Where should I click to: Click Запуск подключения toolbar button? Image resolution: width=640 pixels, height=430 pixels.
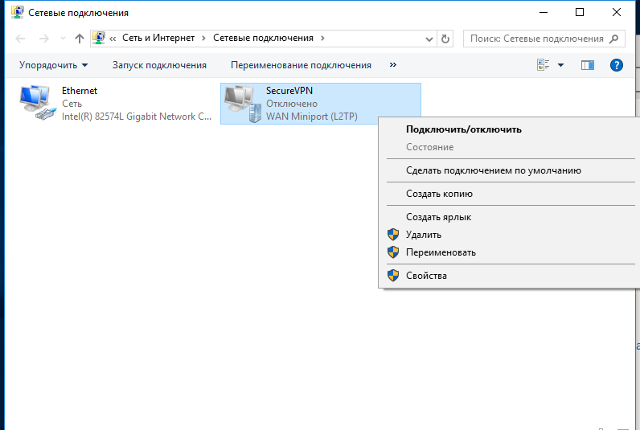(x=159, y=65)
